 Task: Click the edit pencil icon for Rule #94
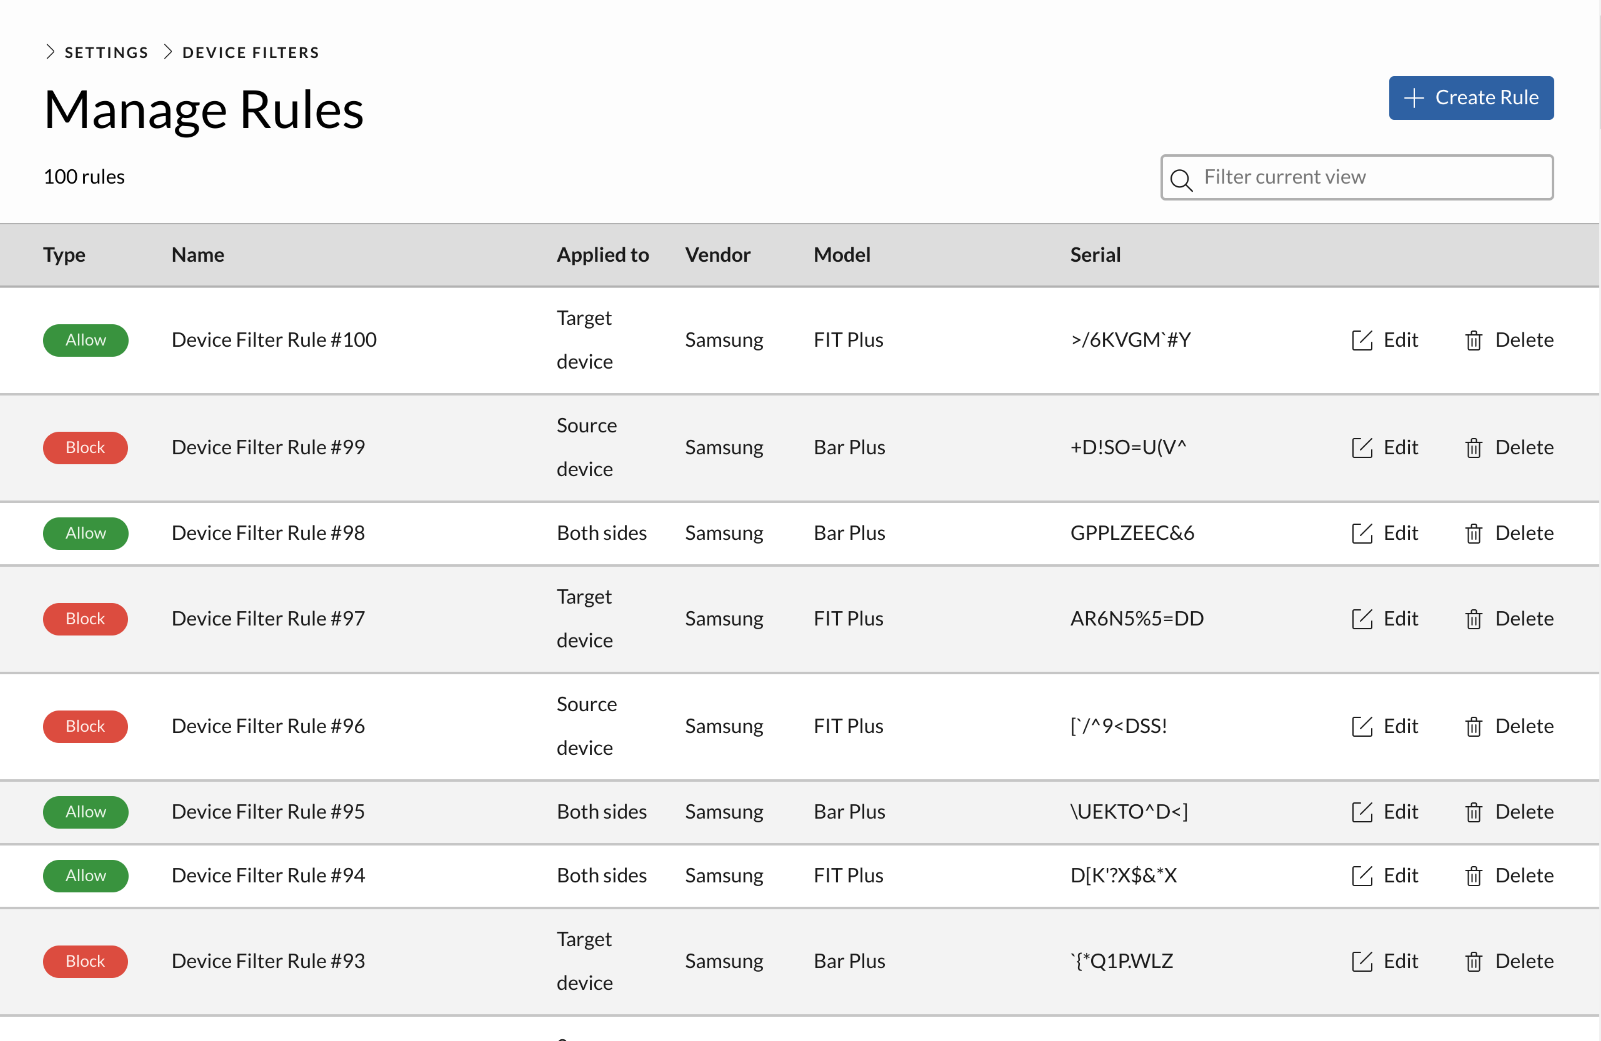pos(1362,876)
